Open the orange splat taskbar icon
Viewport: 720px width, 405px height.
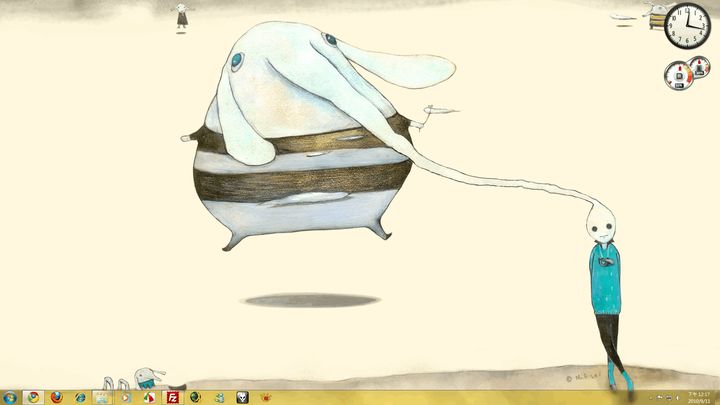pyautogui.click(x=266, y=397)
